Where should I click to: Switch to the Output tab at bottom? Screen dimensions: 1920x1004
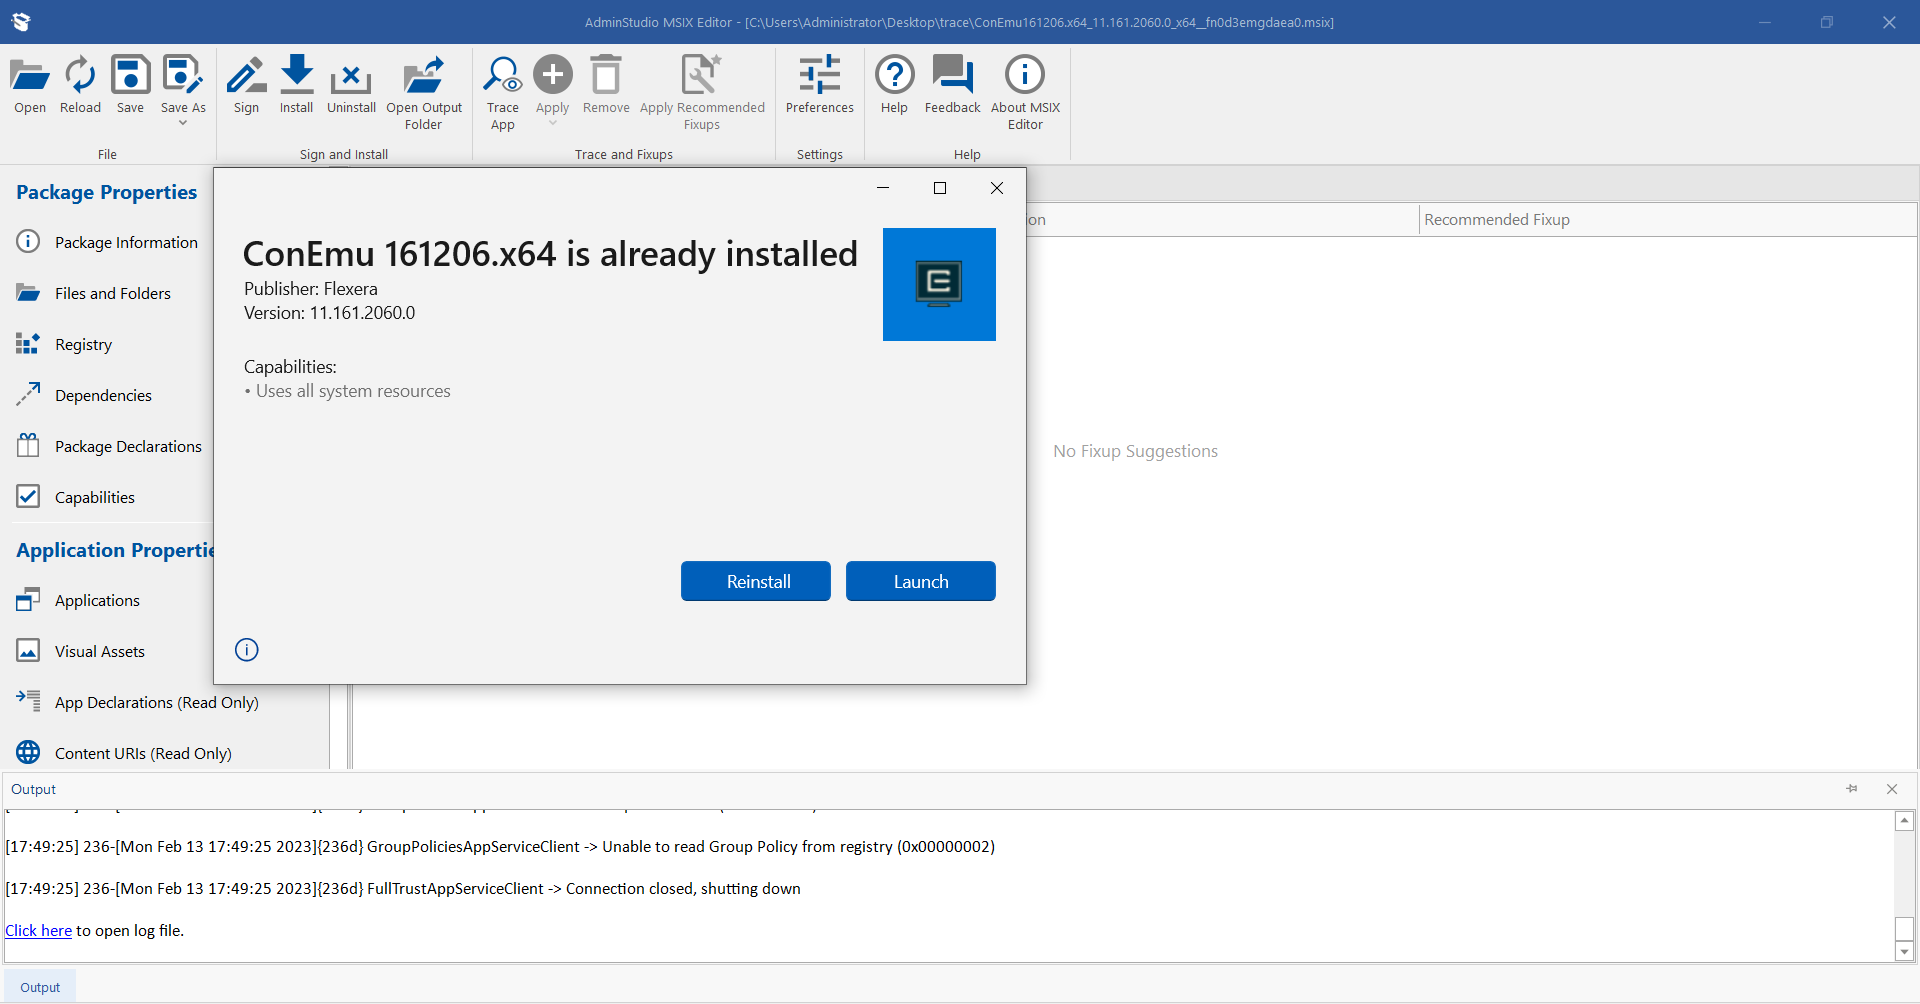coord(40,987)
